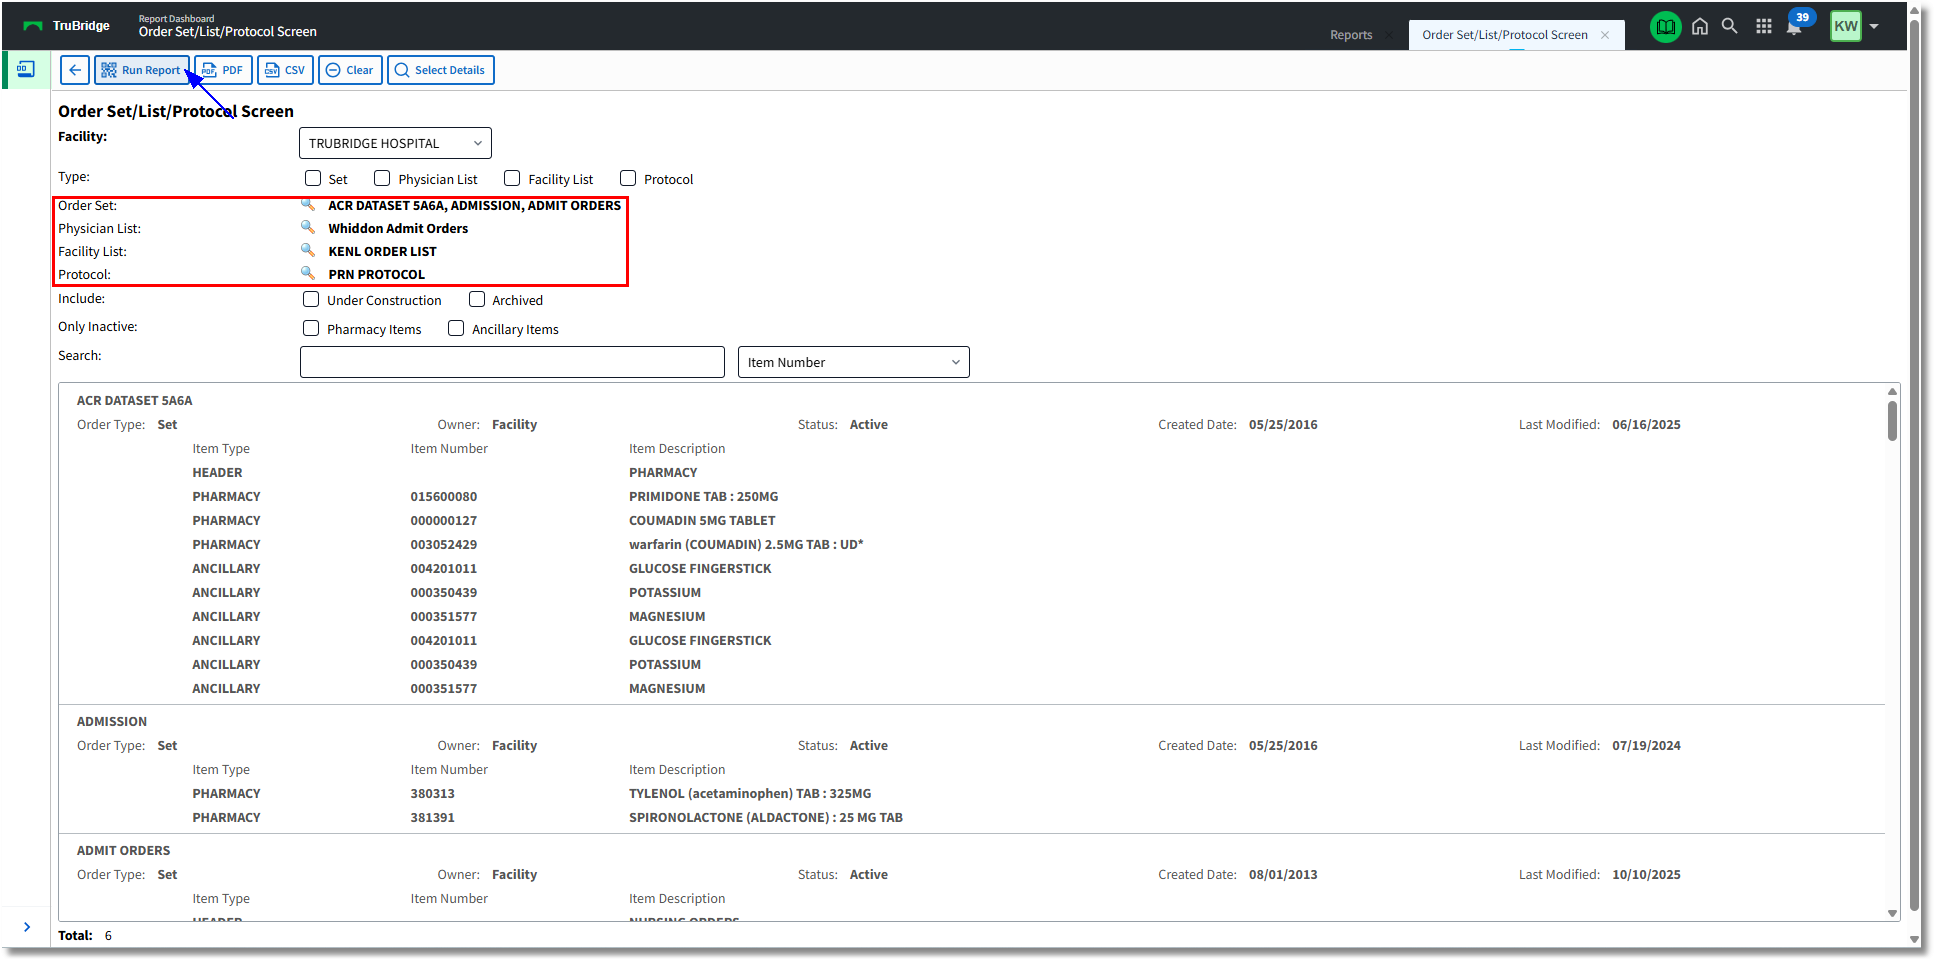
Task: Expand the Item Number search dropdown
Action: pyautogui.click(x=853, y=362)
